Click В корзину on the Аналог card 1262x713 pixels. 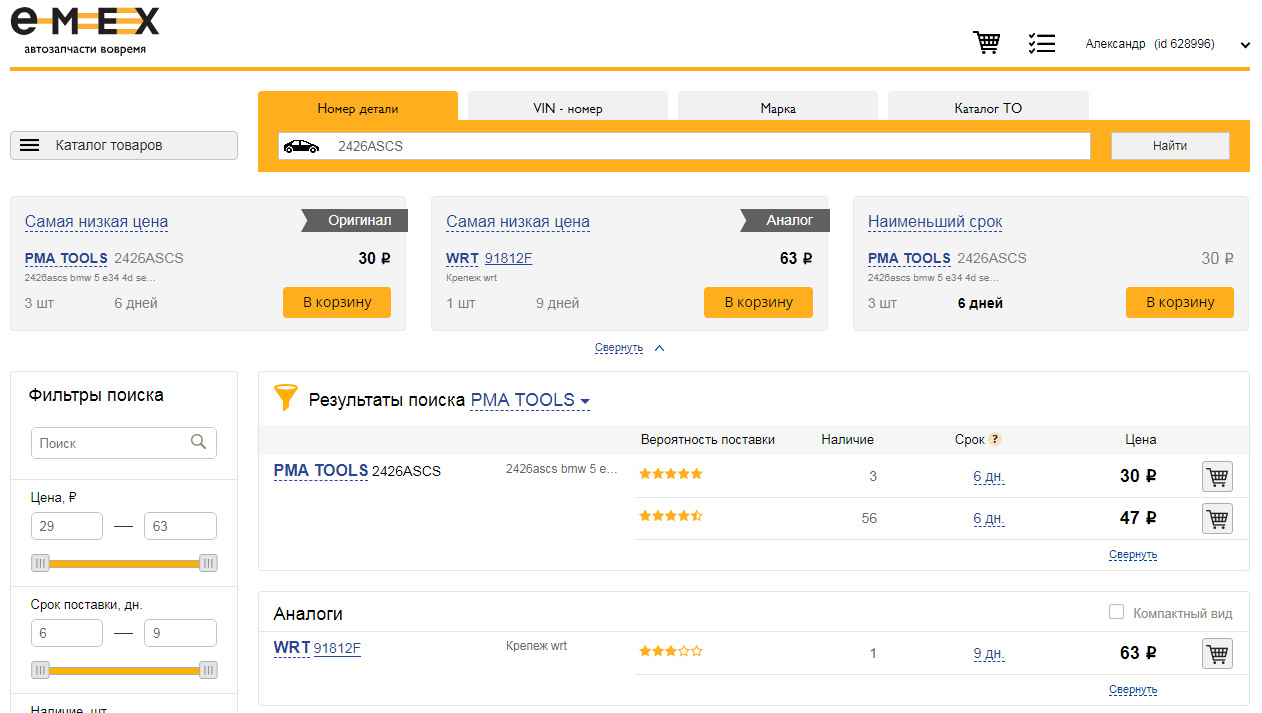point(758,302)
